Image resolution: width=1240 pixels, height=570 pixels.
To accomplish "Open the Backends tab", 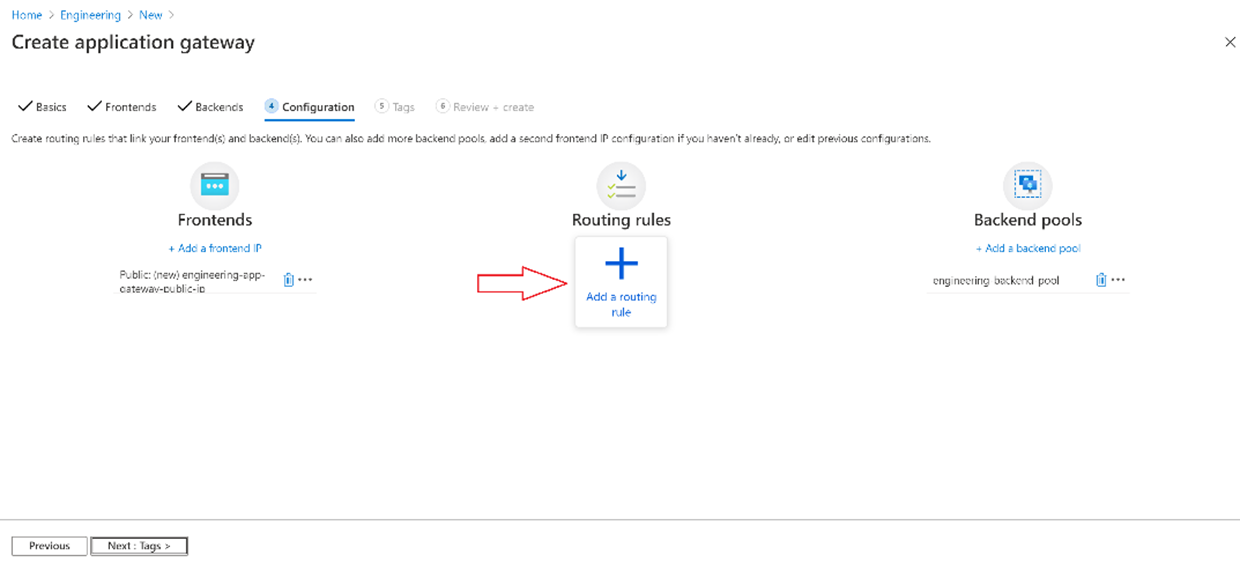I will [x=210, y=107].
